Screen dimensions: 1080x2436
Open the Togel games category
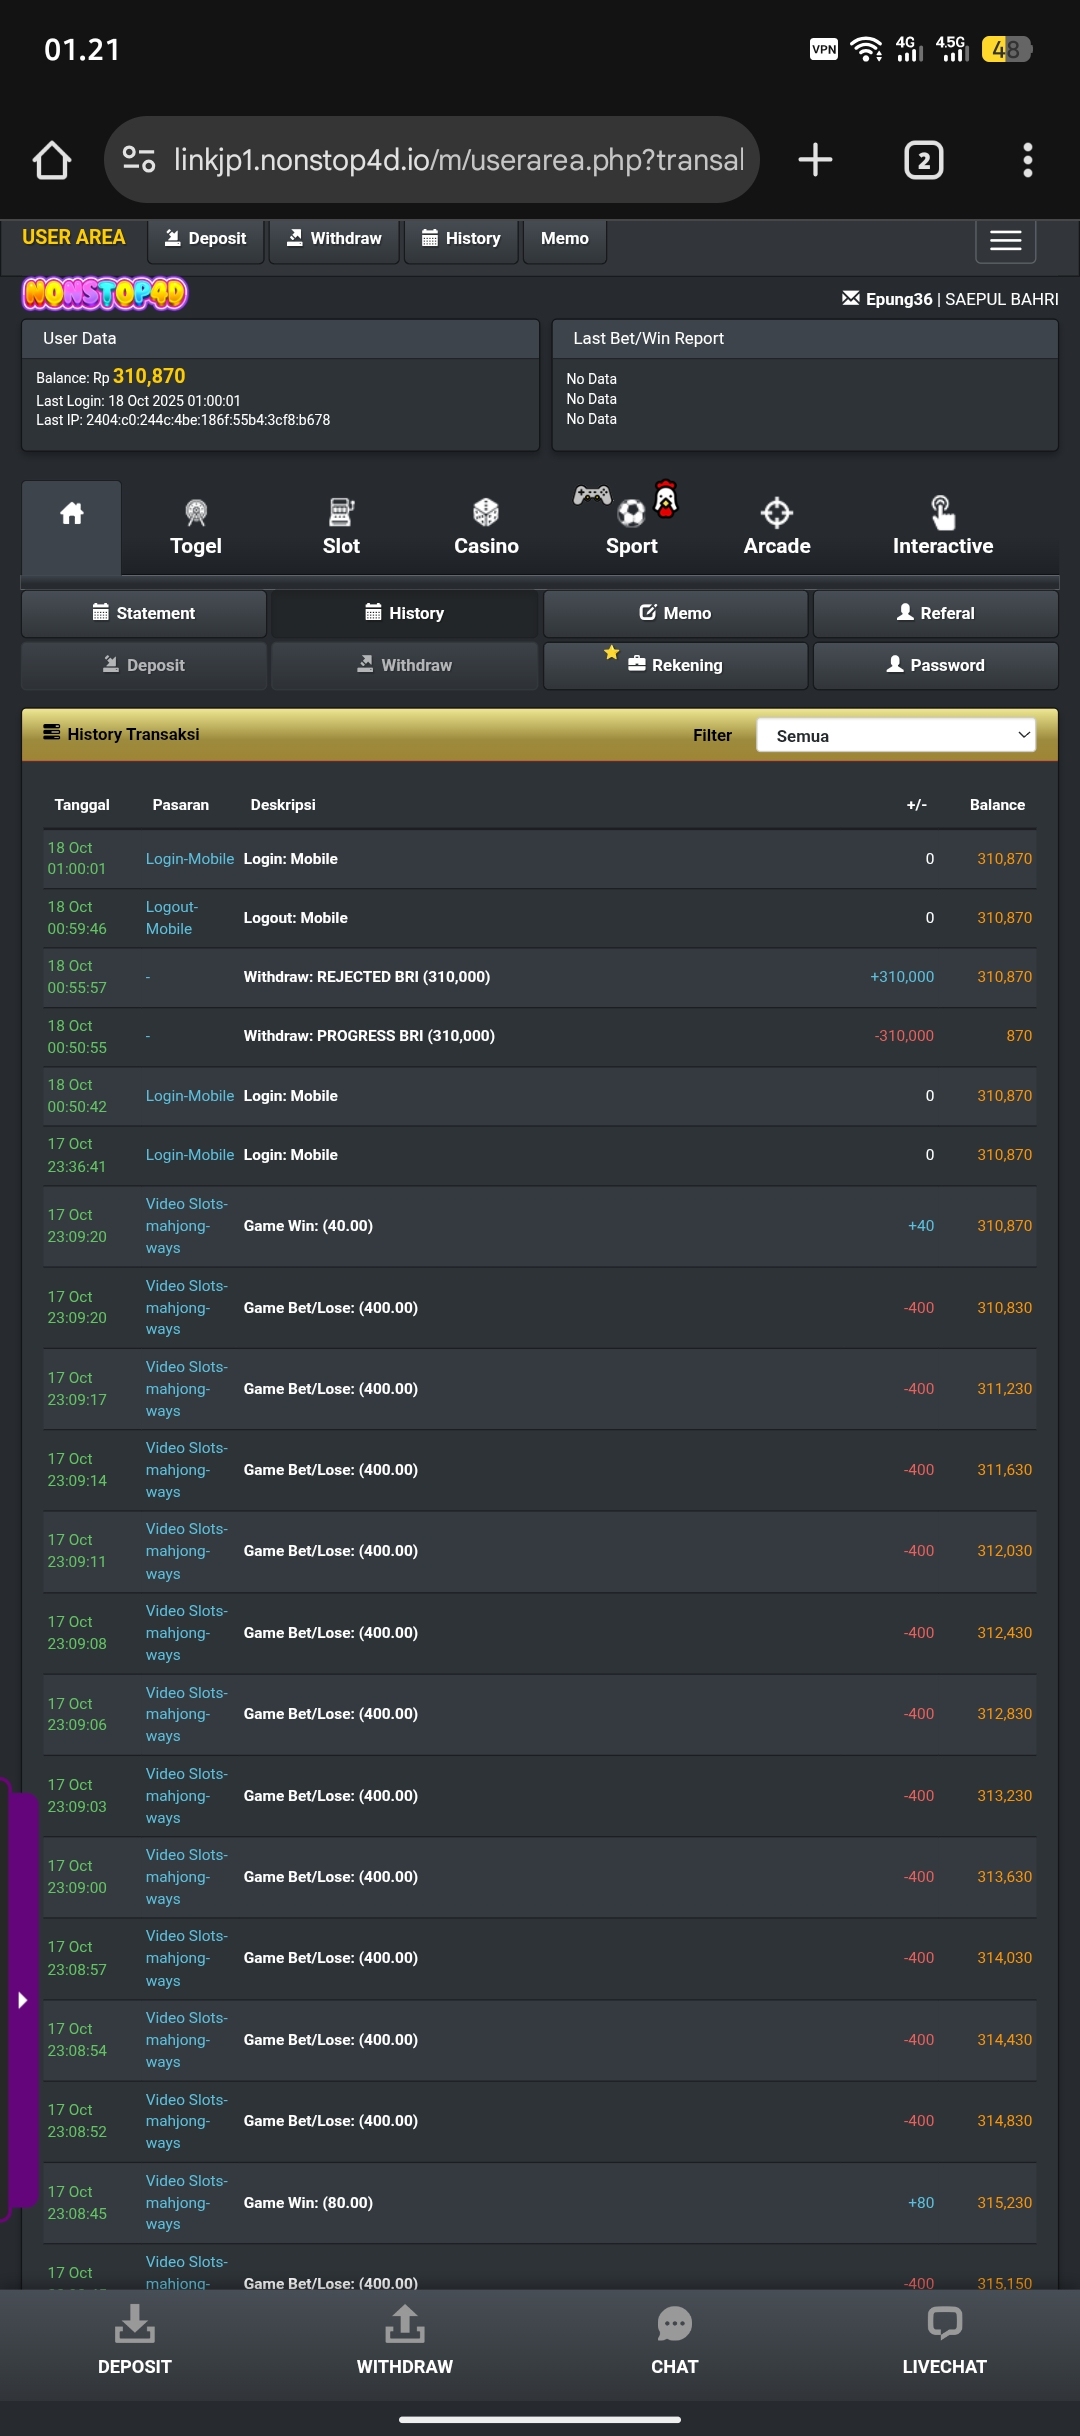tap(196, 527)
